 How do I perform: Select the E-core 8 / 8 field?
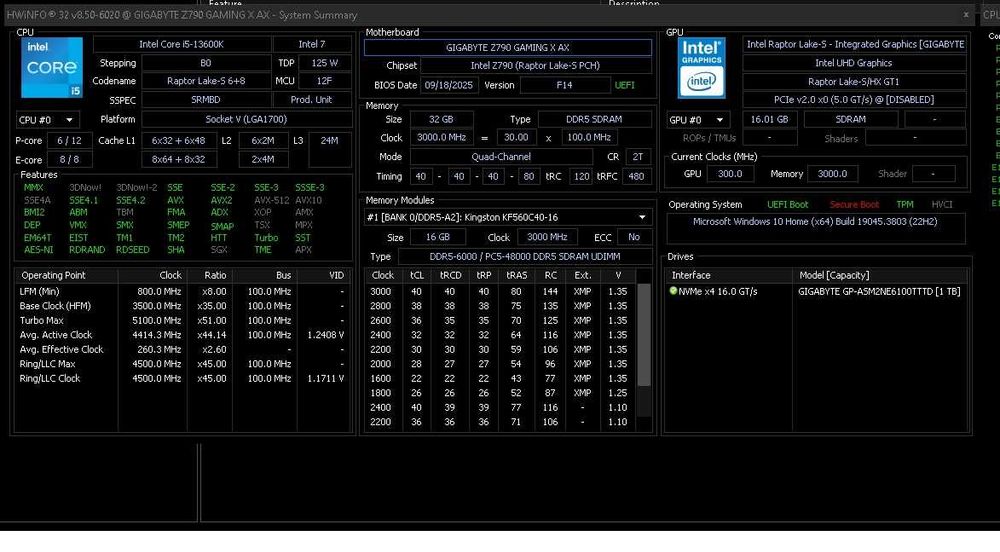click(x=70, y=159)
